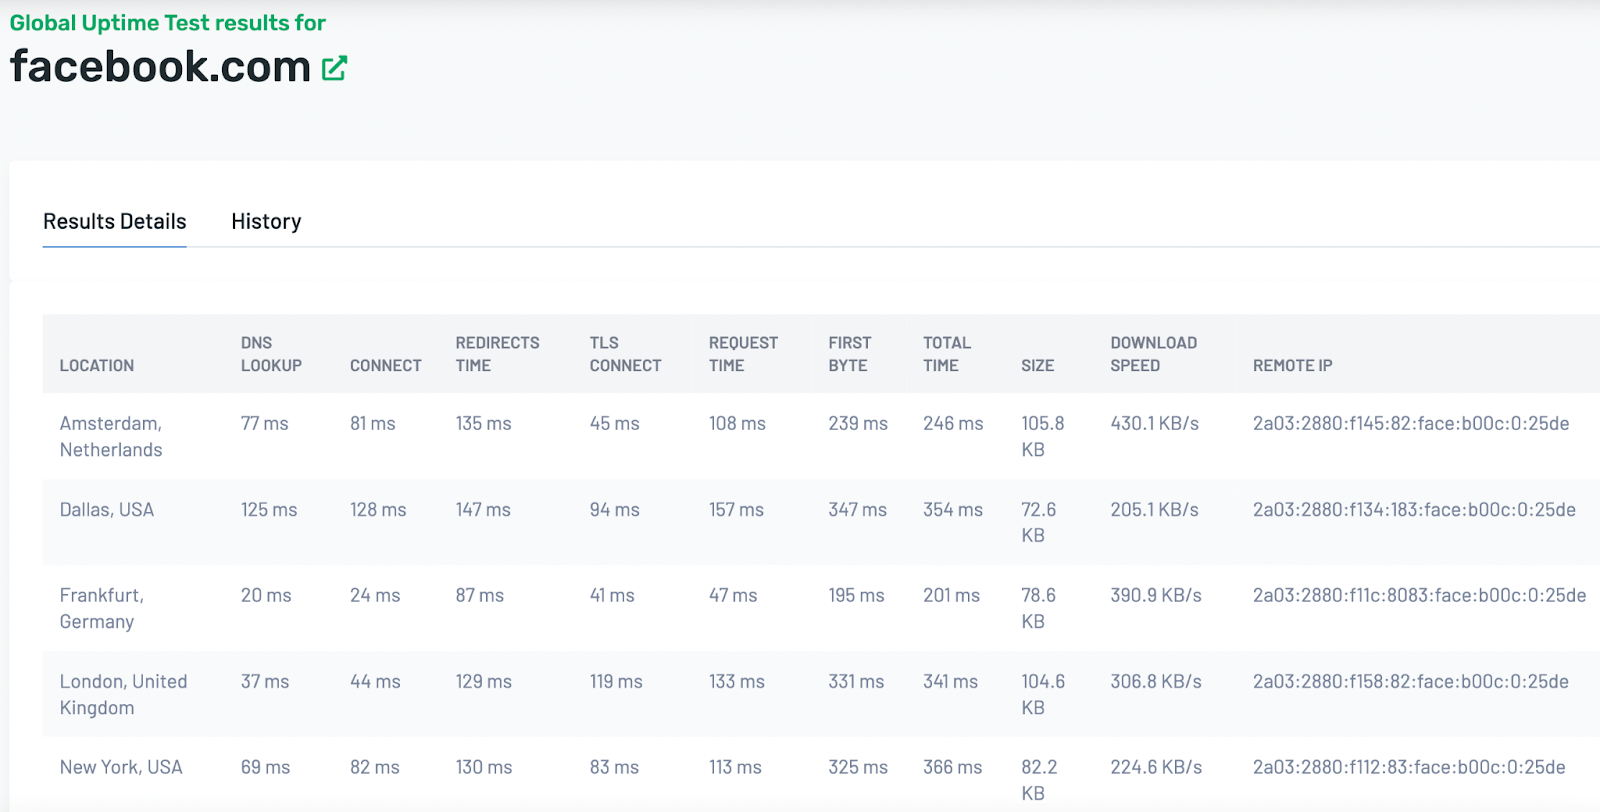Image resolution: width=1600 pixels, height=812 pixels.
Task: Select Dallas DNS lookup value 125 ms
Action: (x=269, y=510)
